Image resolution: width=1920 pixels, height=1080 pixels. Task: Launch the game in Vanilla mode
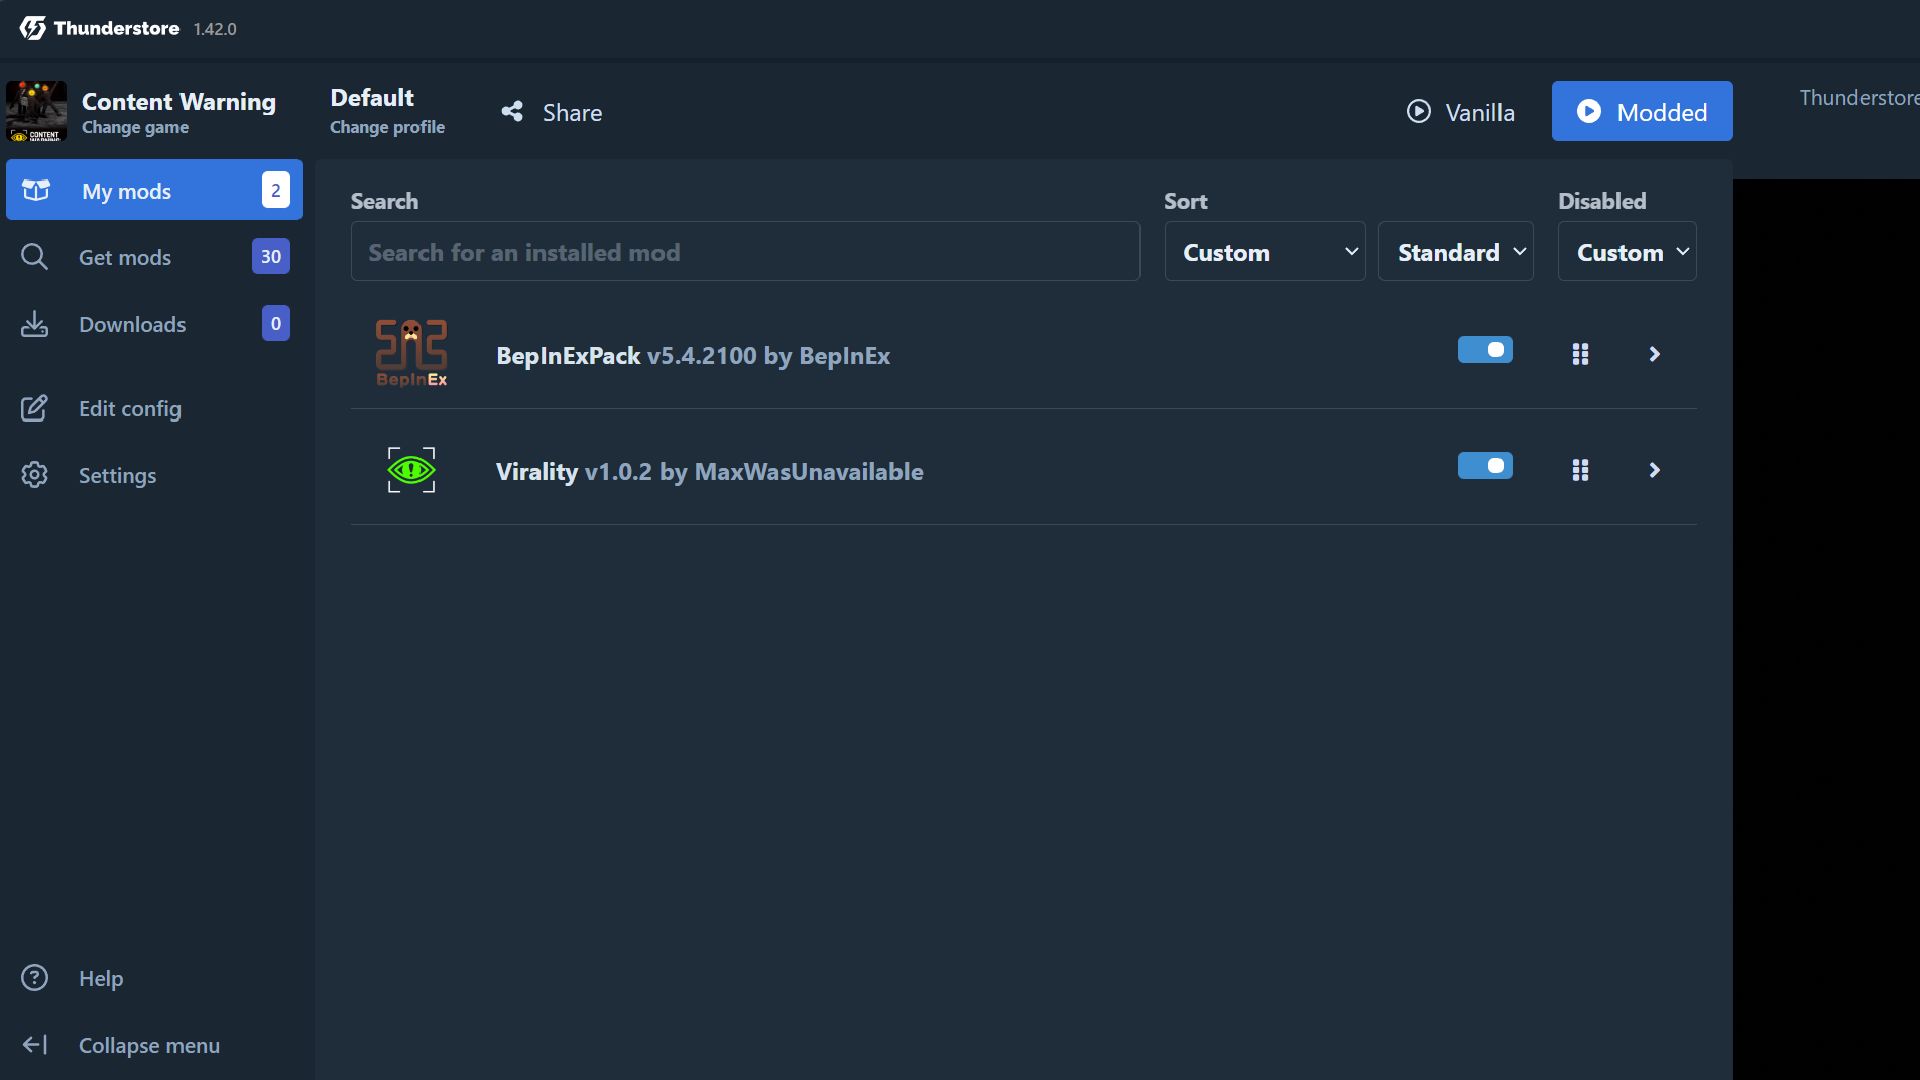(1460, 111)
